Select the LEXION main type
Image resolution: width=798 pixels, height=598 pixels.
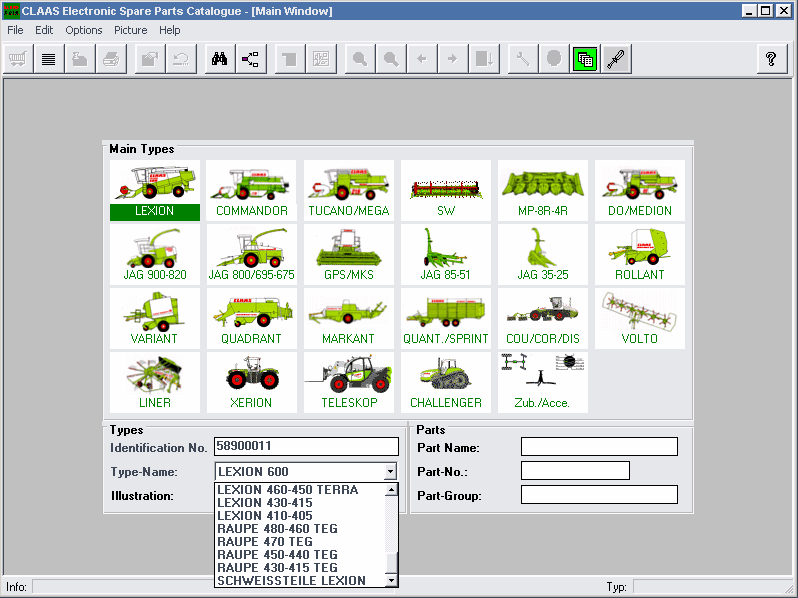(155, 191)
